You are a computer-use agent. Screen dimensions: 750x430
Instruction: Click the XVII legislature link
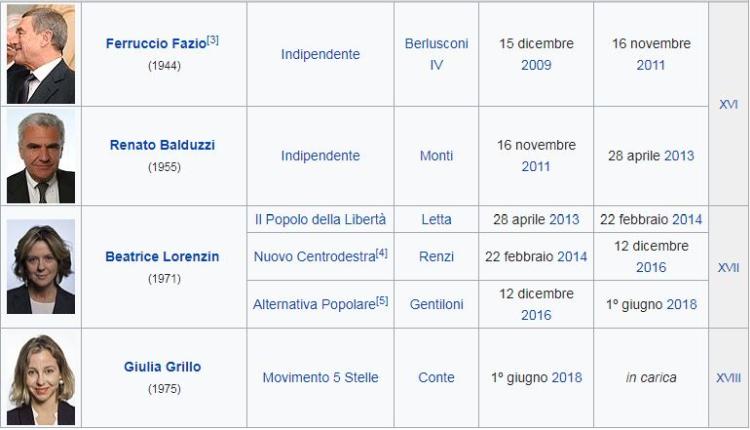728,267
